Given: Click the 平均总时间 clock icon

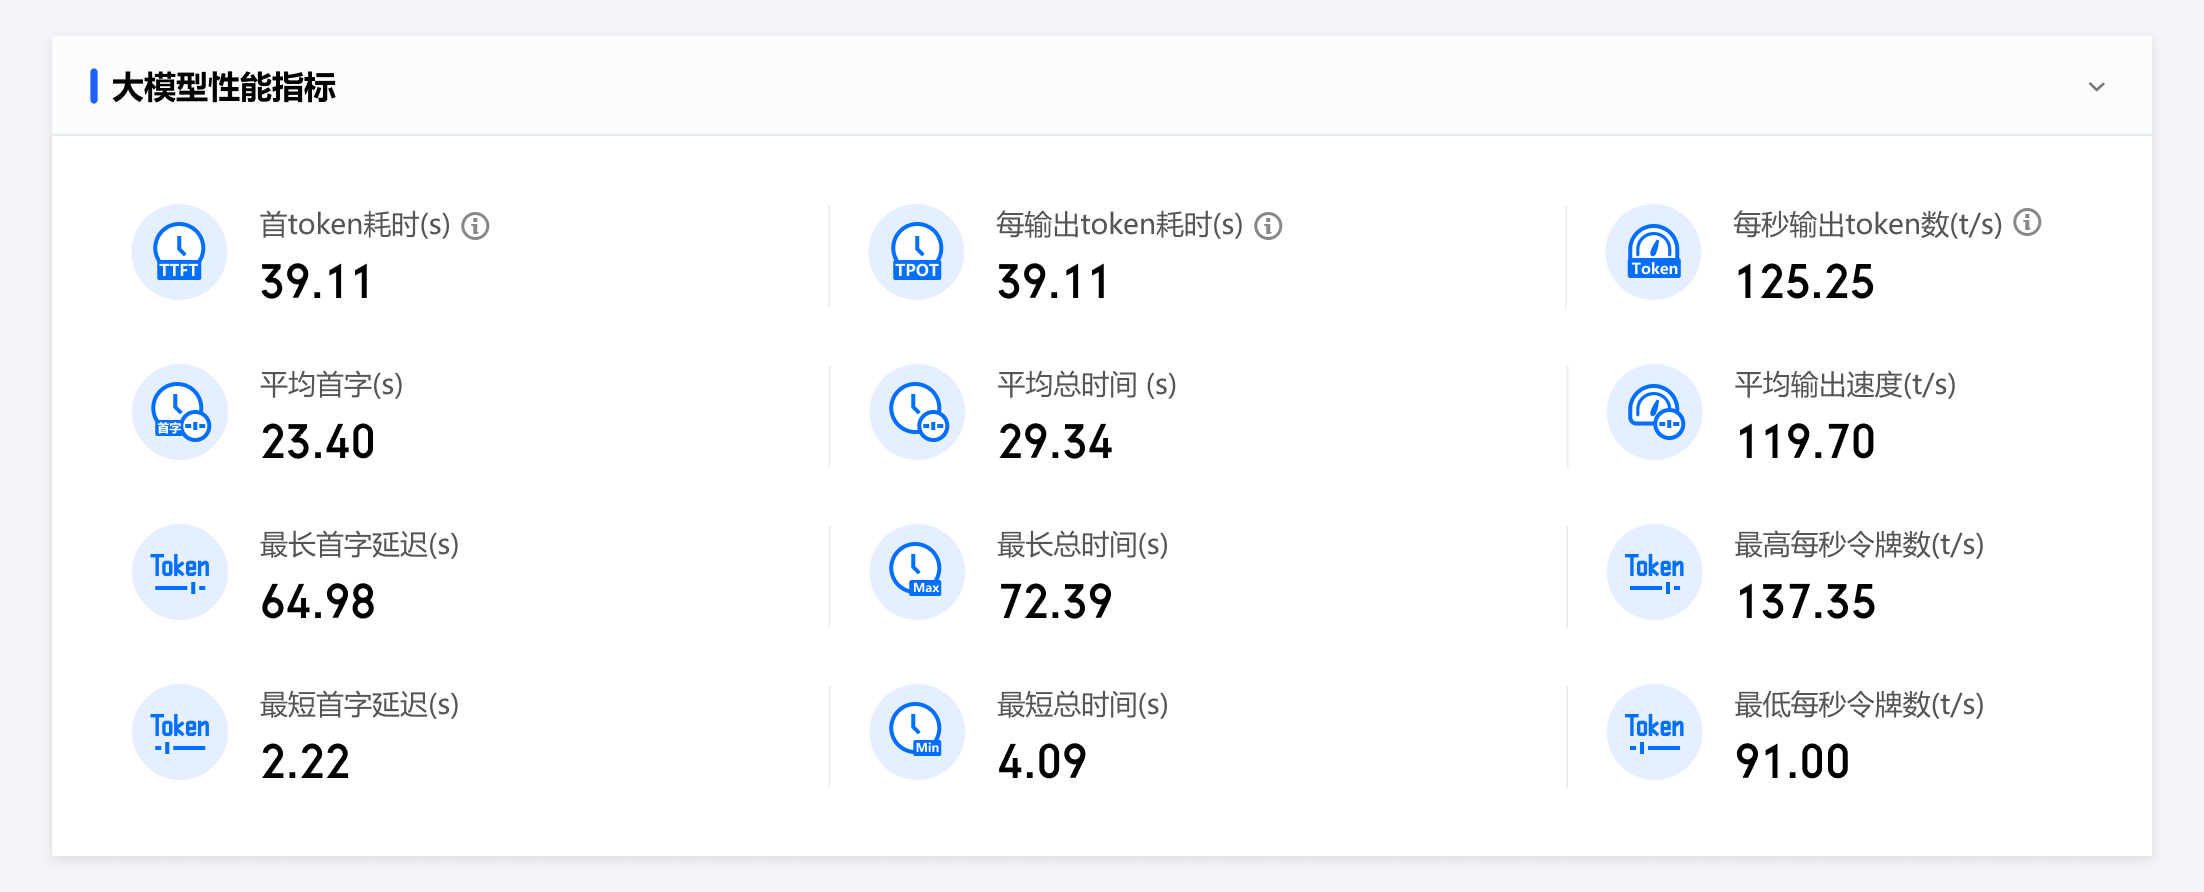Looking at the screenshot, I should click(917, 412).
